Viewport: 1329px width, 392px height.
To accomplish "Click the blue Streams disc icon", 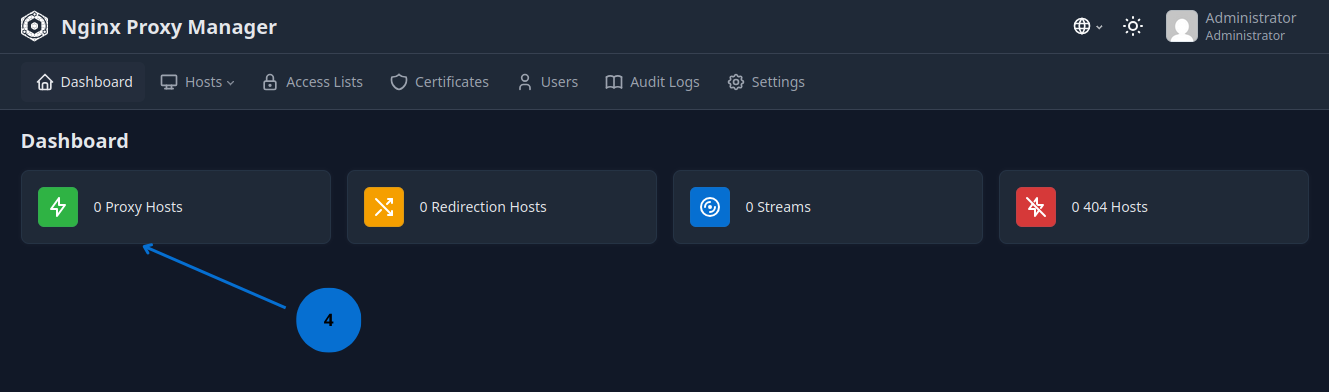I will tap(710, 207).
